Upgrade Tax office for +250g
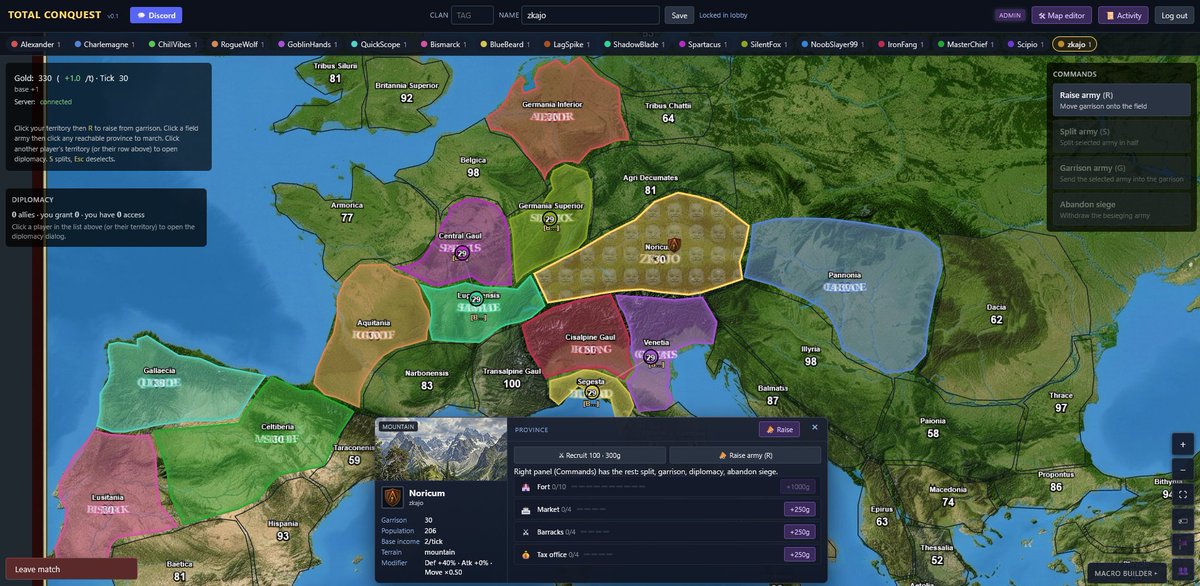The height and width of the screenshot is (586, 1200). coord(800,555)
